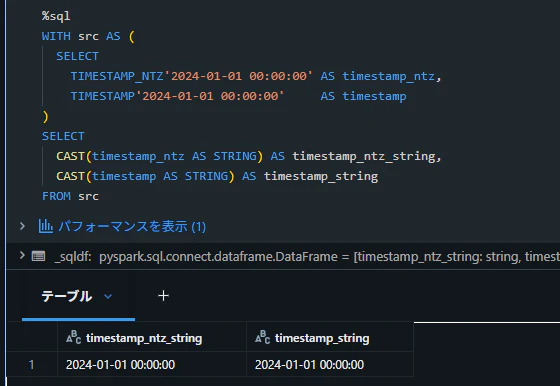Select the timestamp_string value cell in row 1
This screenshot has height=386, width=560.
pyautogui.click(x=330, y=364)
